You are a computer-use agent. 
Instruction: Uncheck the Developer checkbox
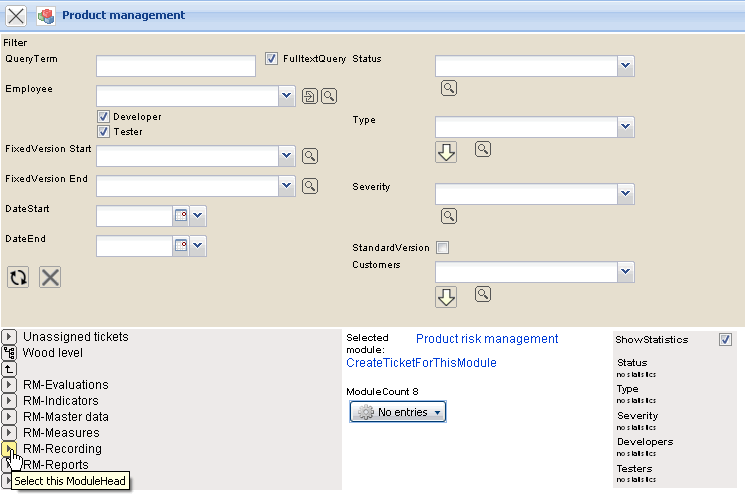tap(103, 117)
